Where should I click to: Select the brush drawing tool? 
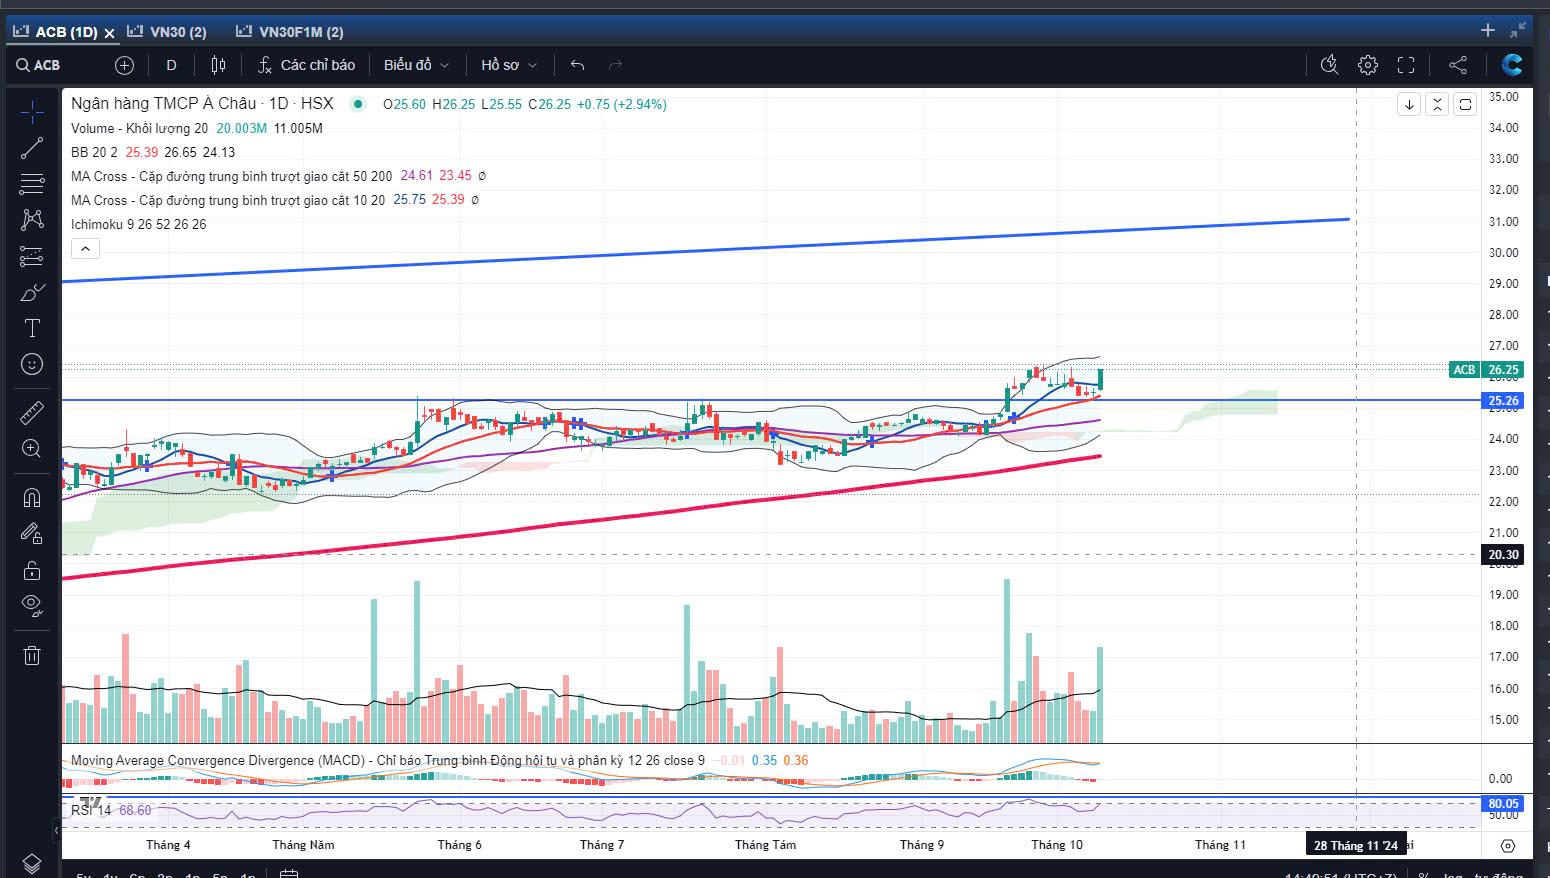point(32,292)
